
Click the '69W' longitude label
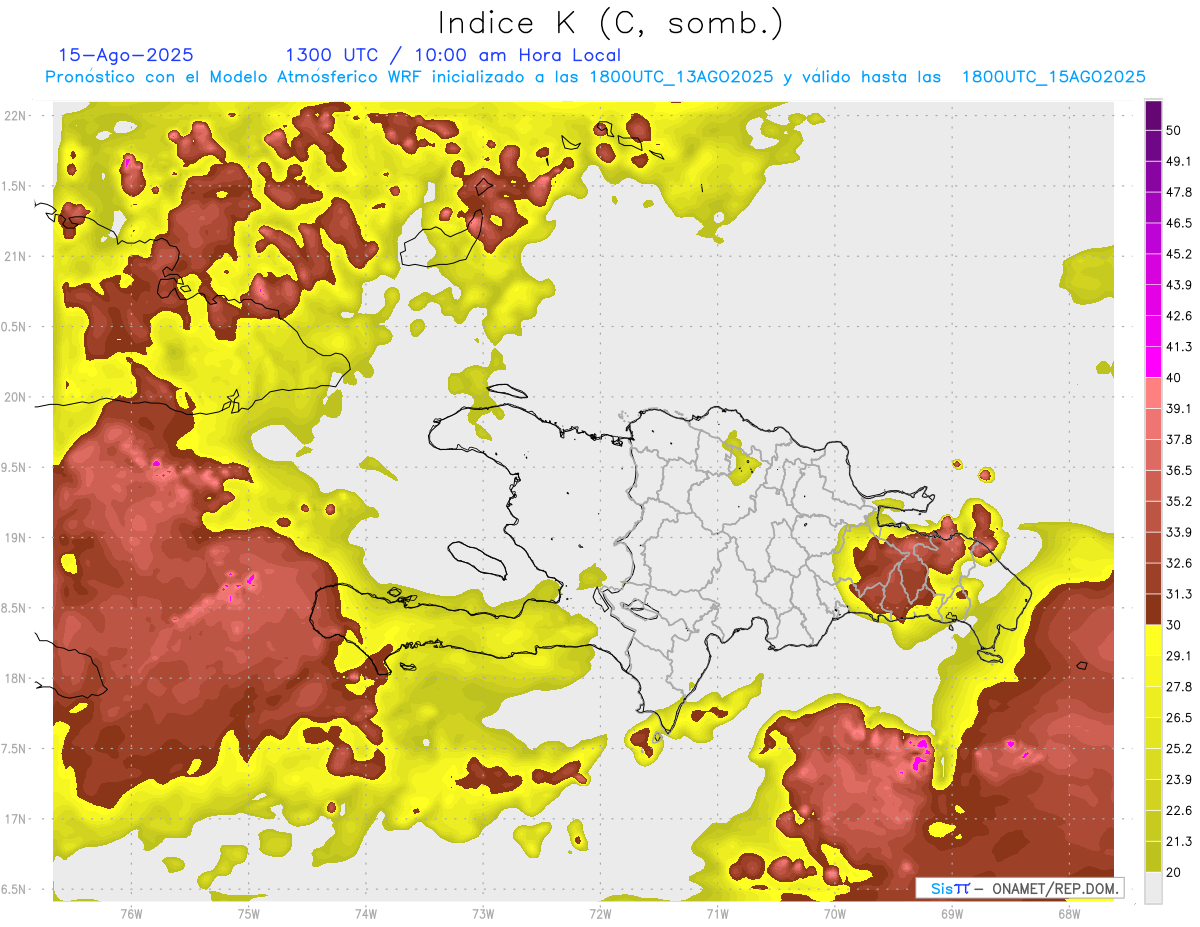coord(952,913)
